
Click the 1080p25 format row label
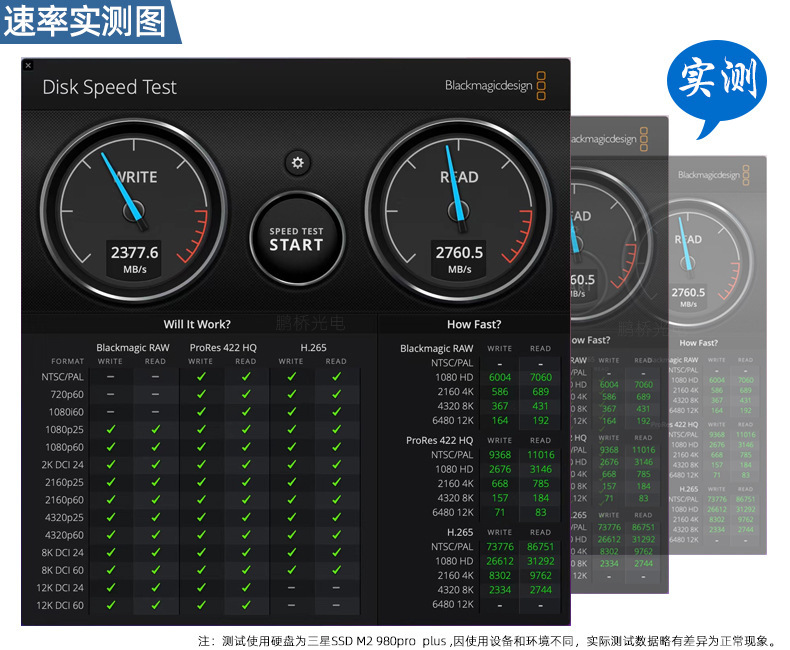[x=64, y=430]
